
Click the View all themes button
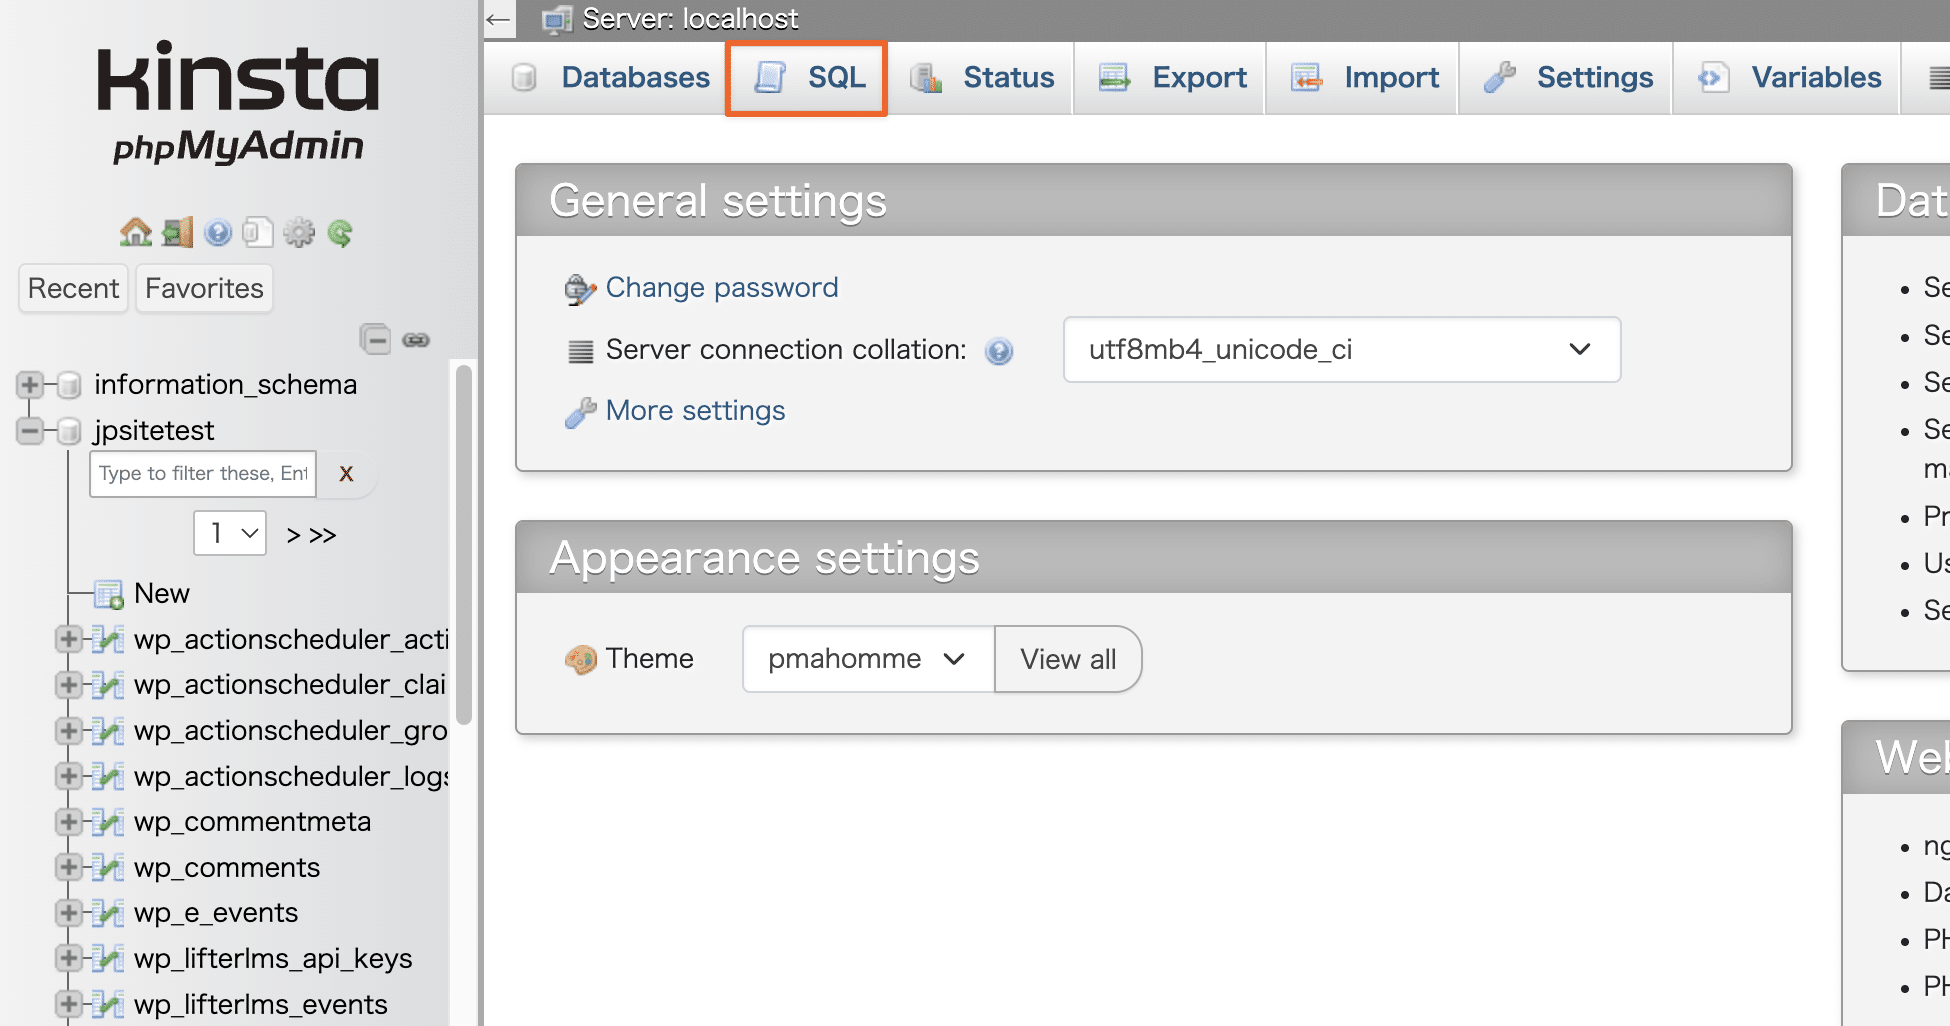(1067, 659)
